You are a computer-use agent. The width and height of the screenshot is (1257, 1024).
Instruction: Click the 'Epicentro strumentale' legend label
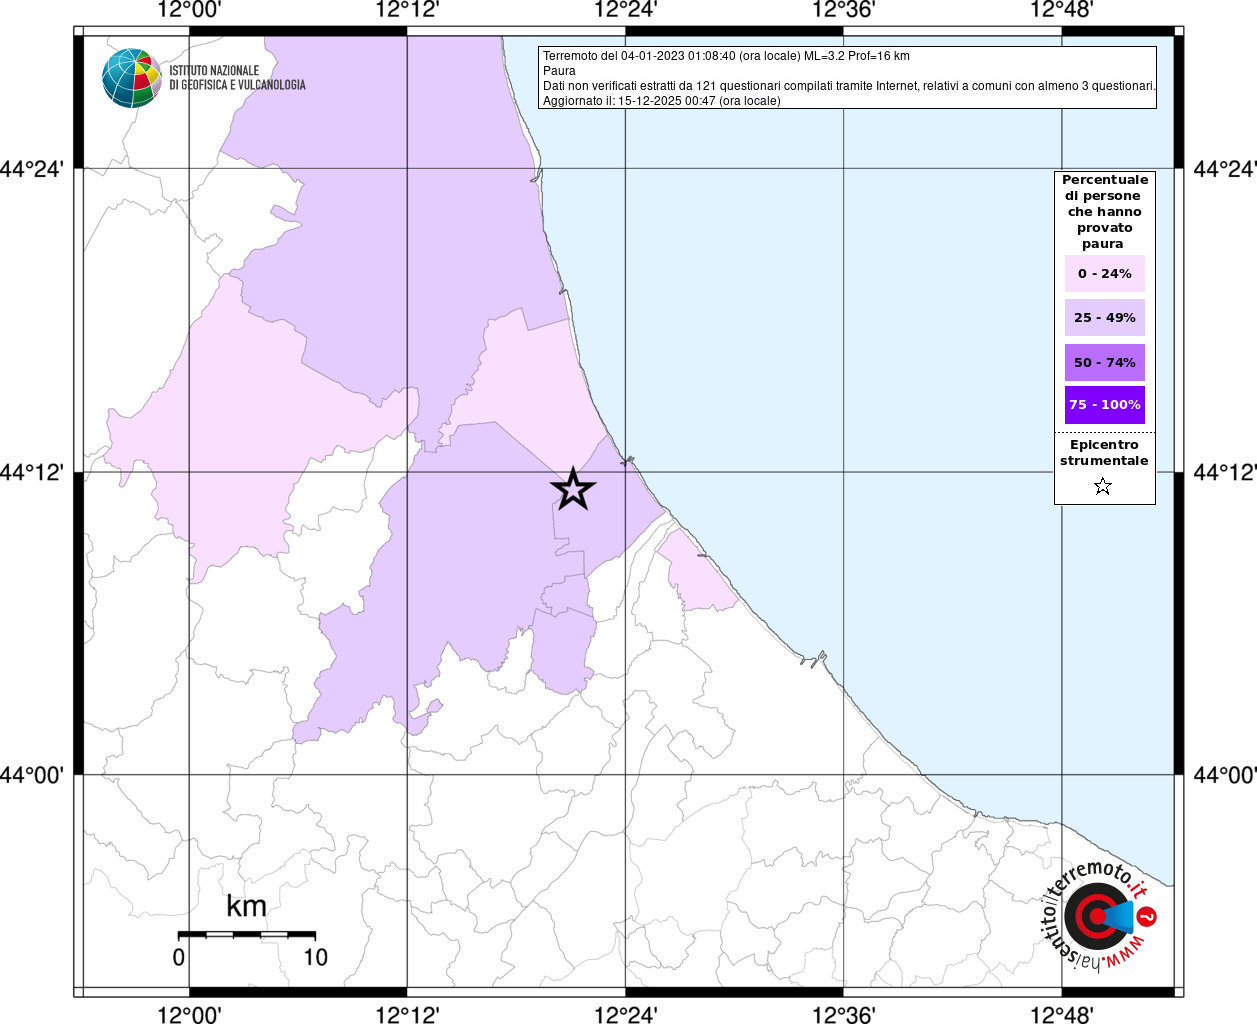[1104, 453]
